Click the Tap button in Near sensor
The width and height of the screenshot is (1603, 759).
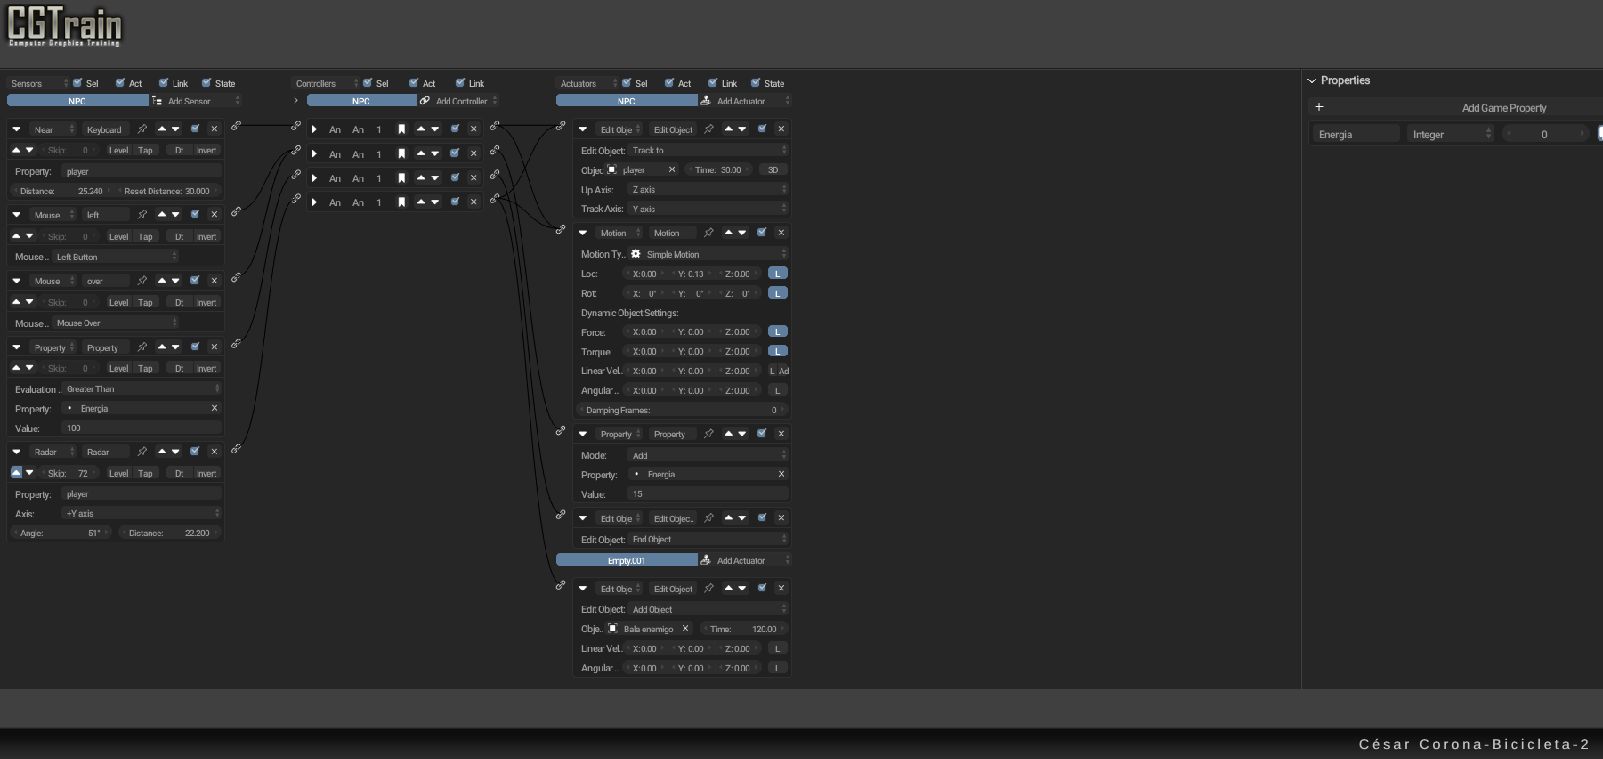coord(146,150)
